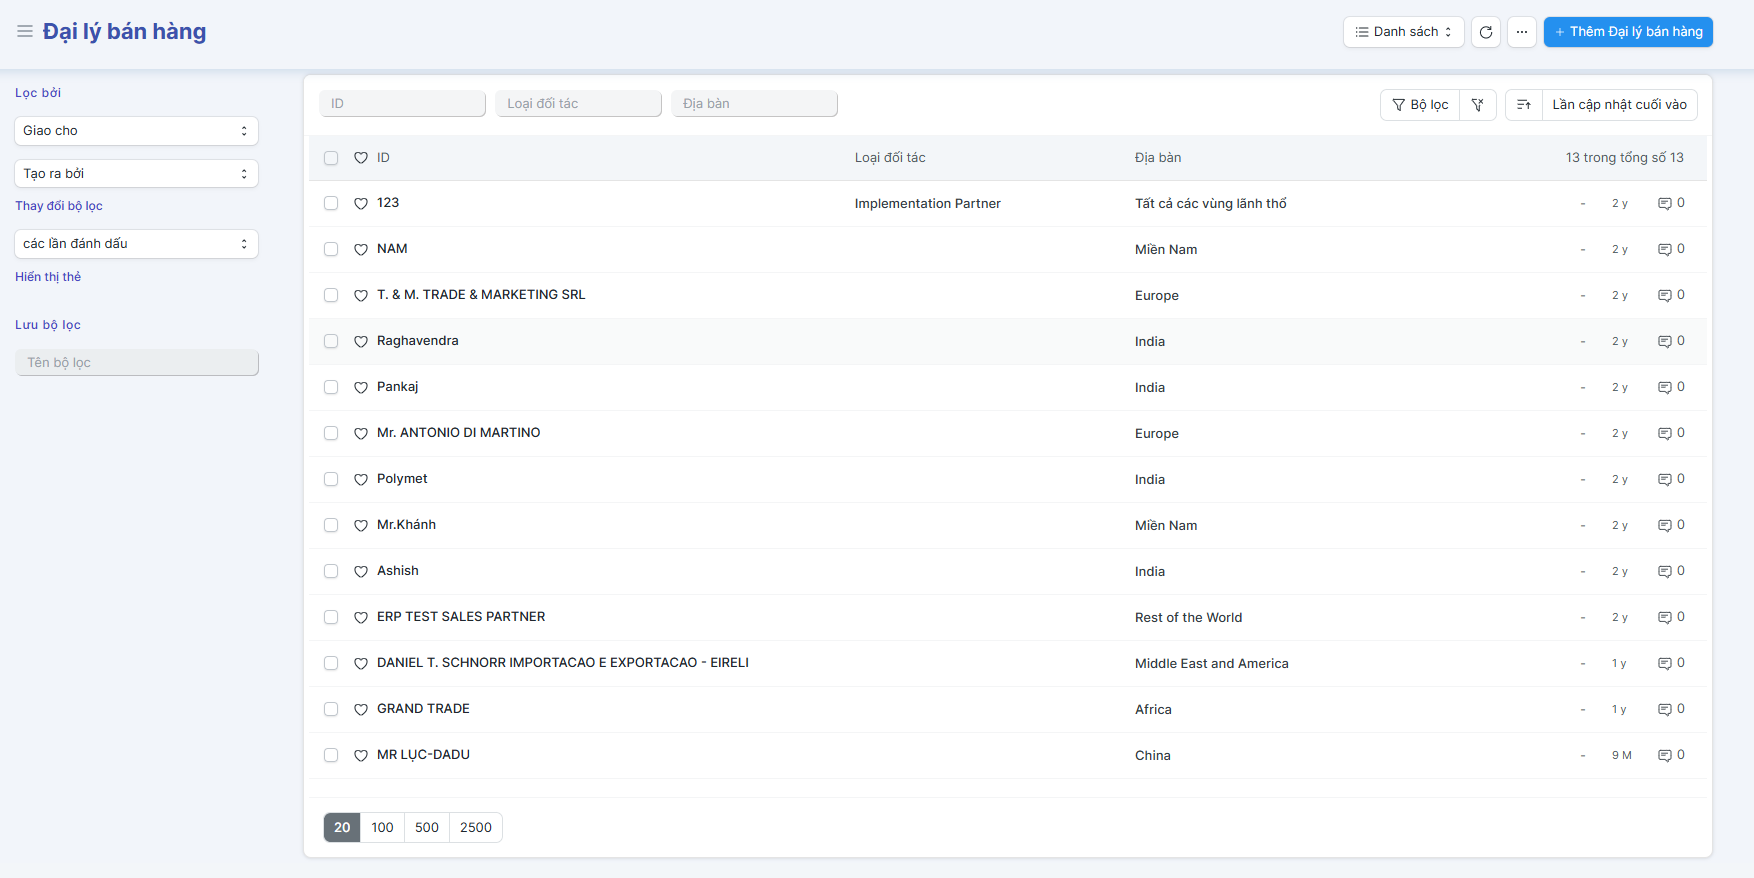Viewport: 1754px width, 878px height.
Task: Select the Polymet row checkbox
Action: (x=331, y=480)
